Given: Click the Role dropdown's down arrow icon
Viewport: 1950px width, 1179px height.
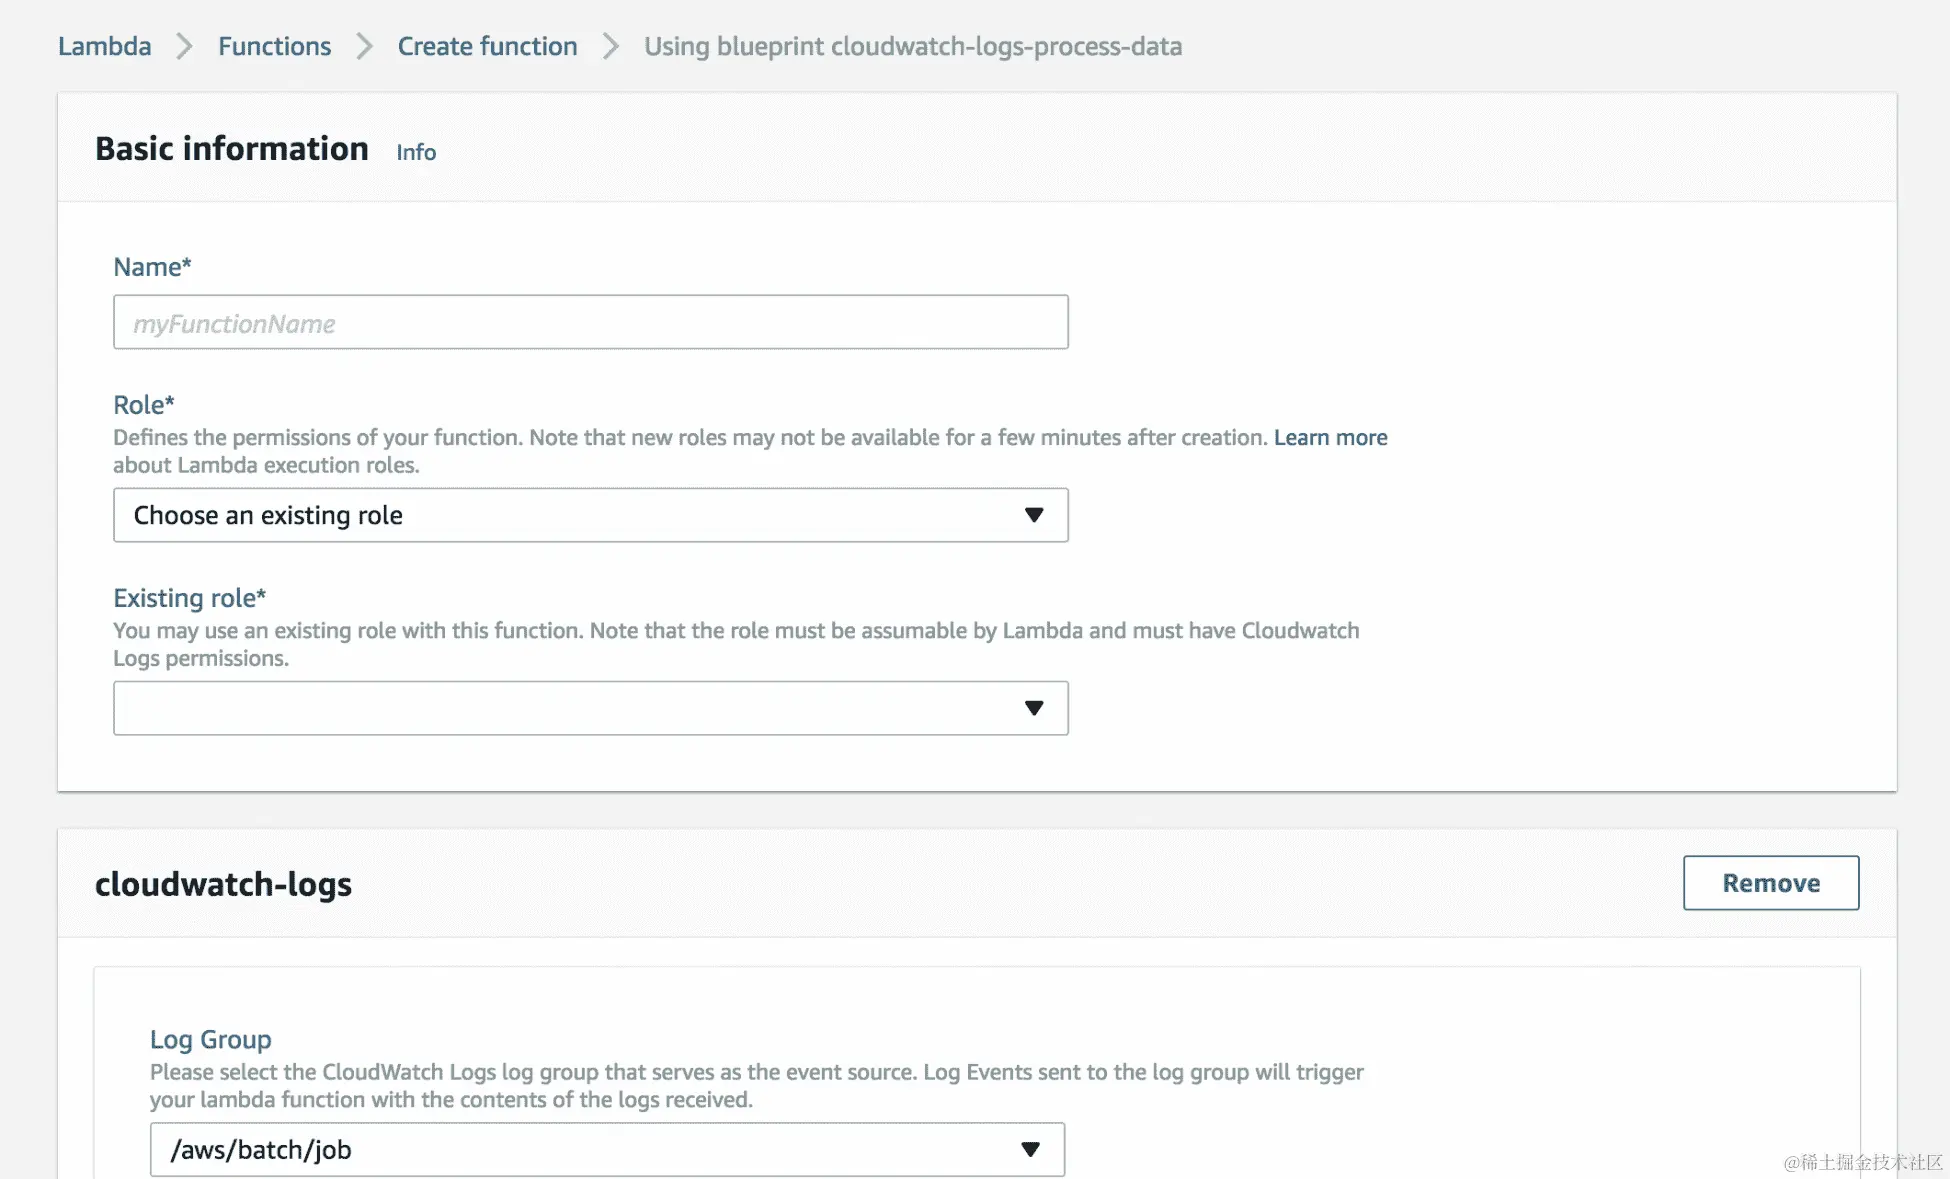Looking at the screenshot, I should tap(1033, 515).
